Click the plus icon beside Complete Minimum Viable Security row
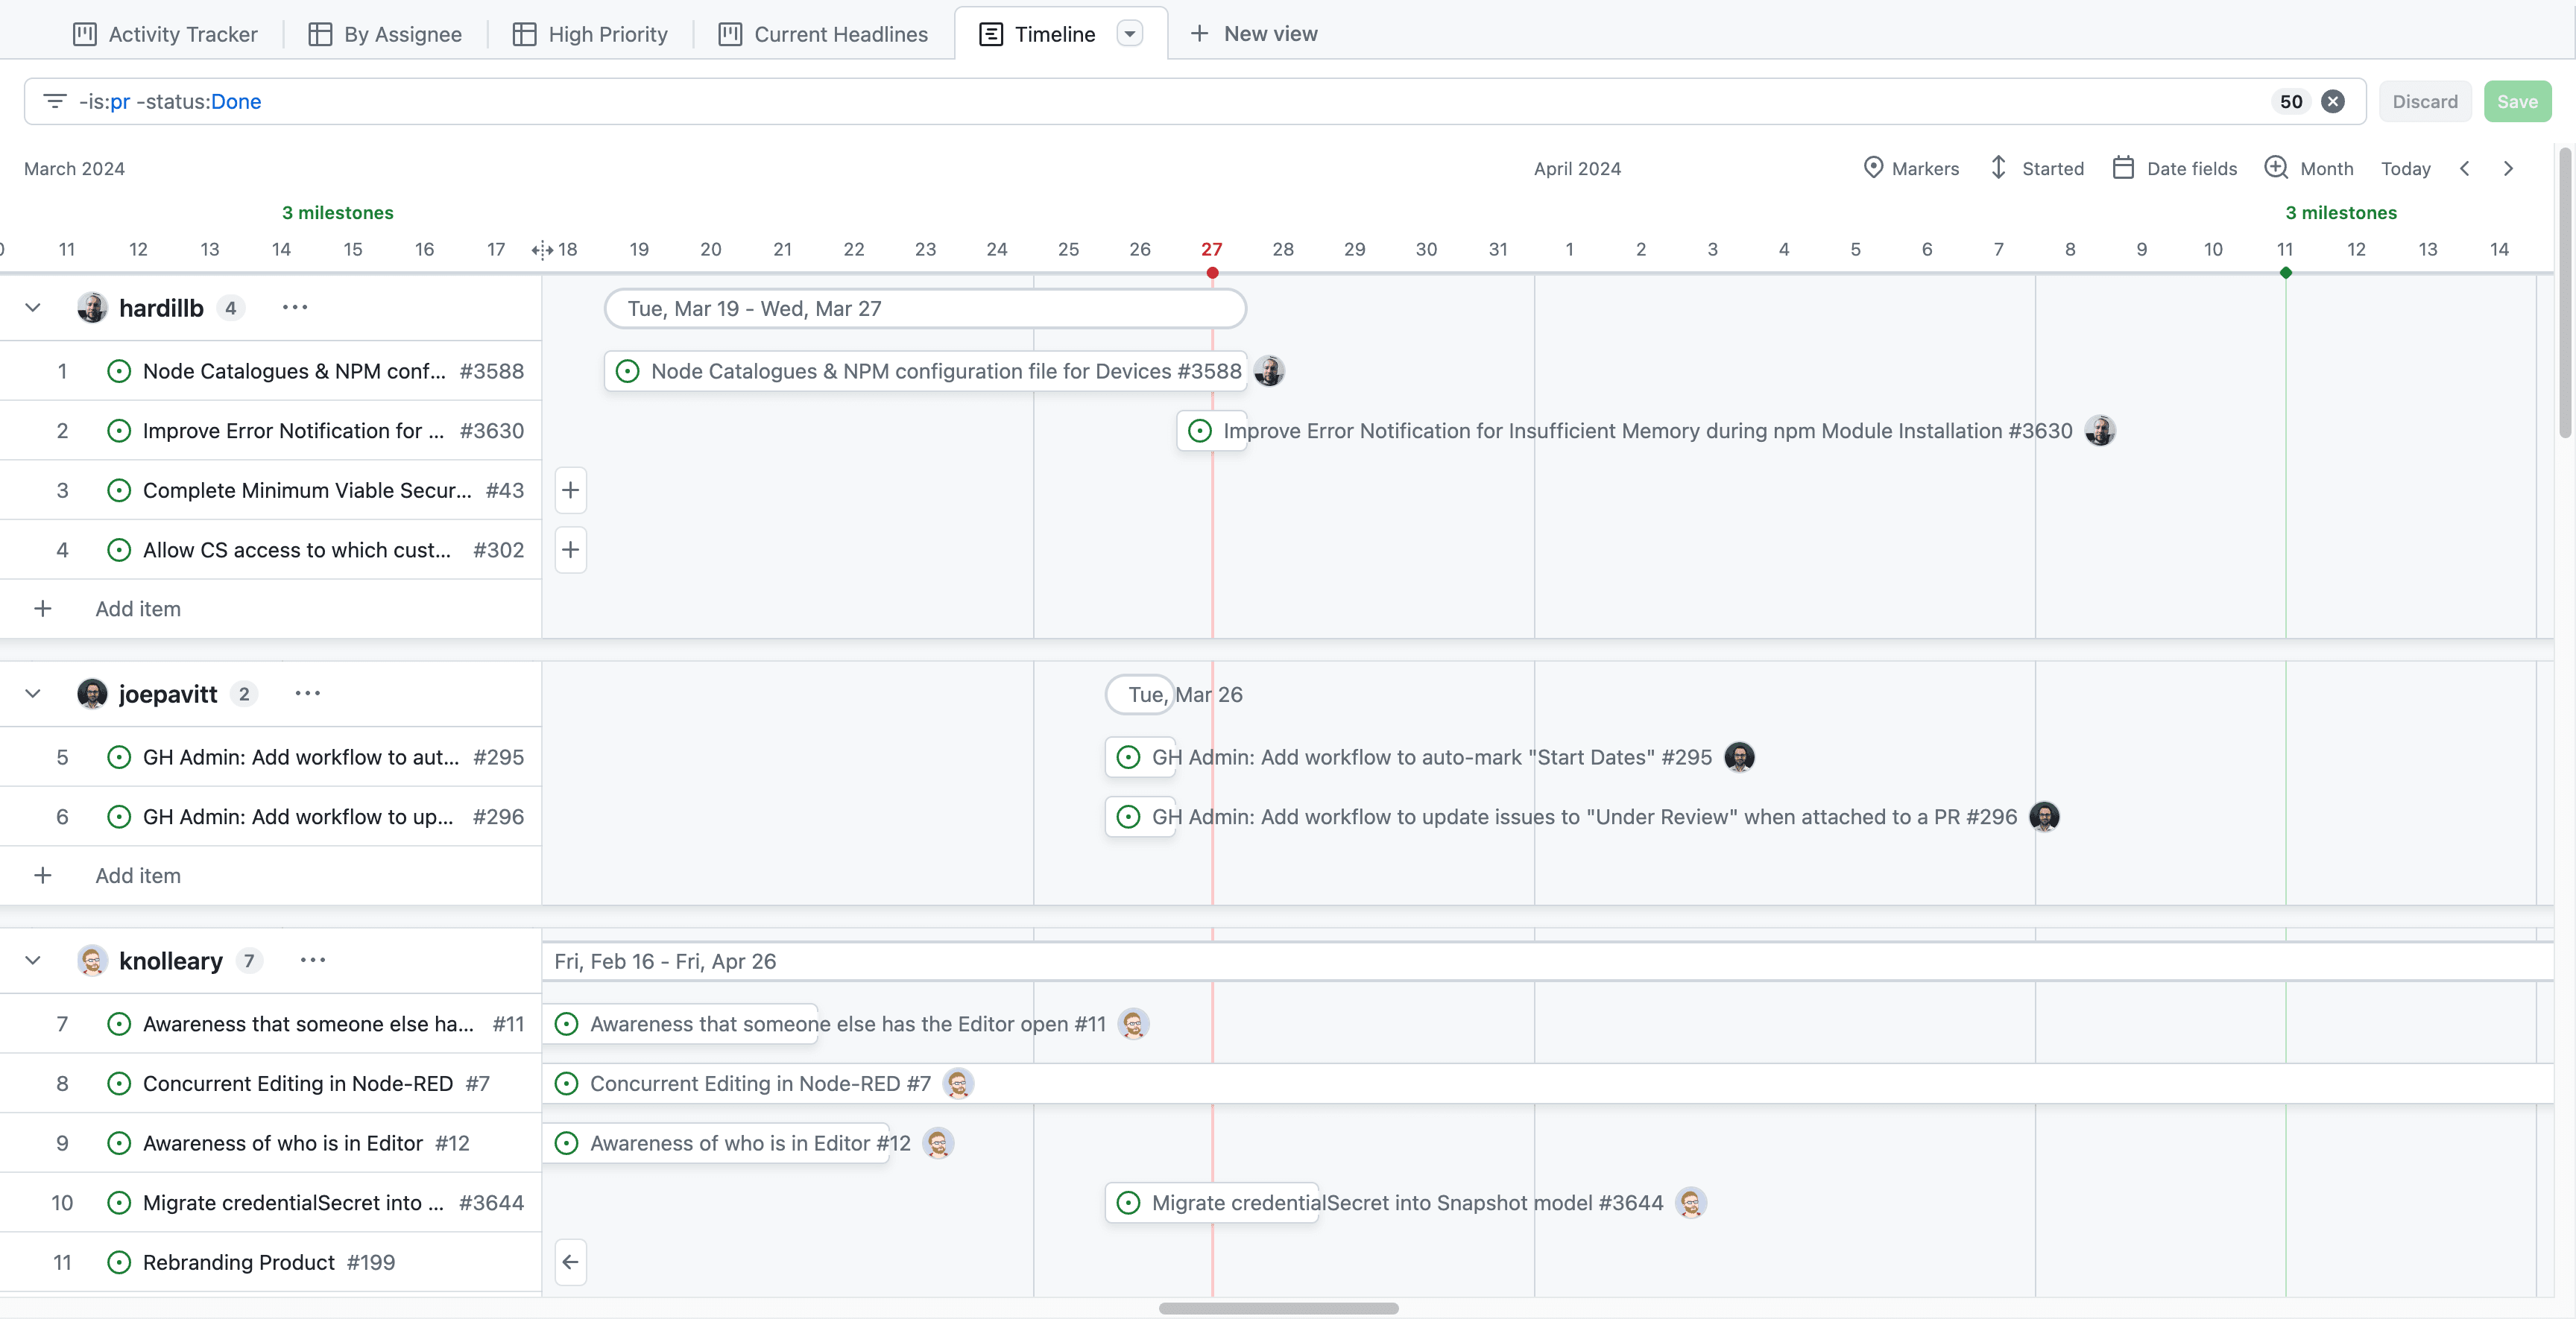This screenshot has width=2576, height=1319. 571,490
